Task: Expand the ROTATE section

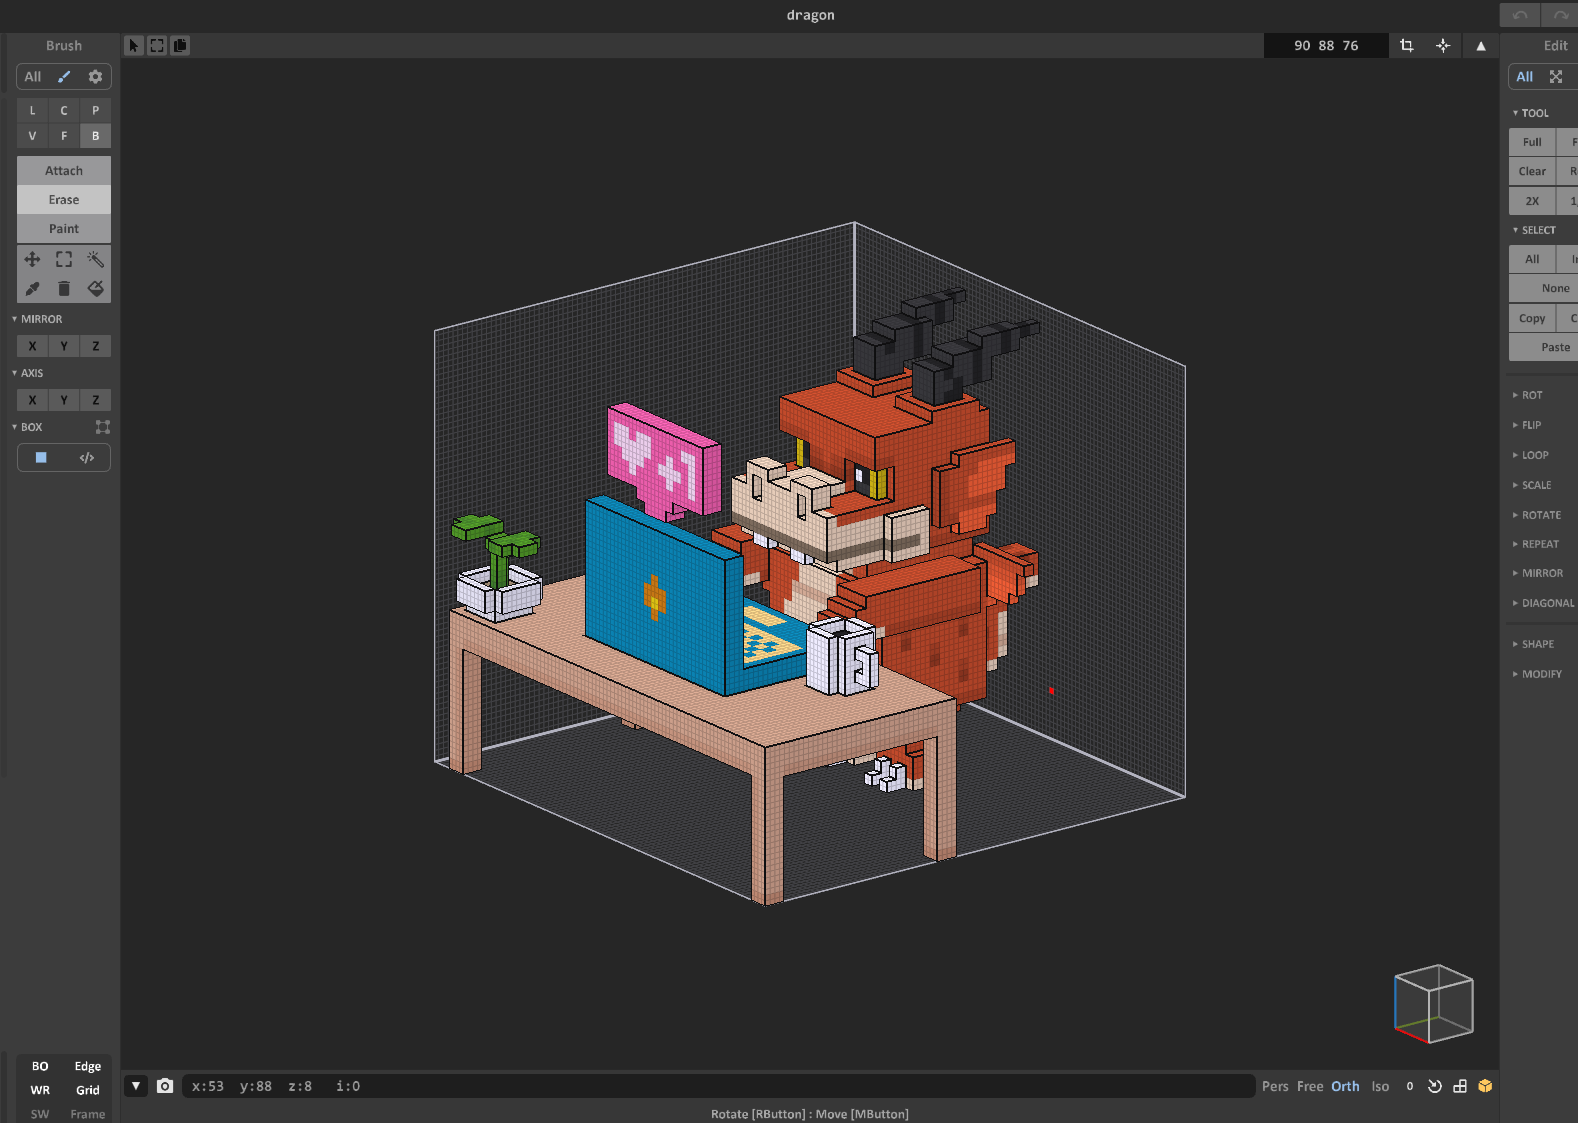Action: pyautogui.click(x=1540, y=515)
